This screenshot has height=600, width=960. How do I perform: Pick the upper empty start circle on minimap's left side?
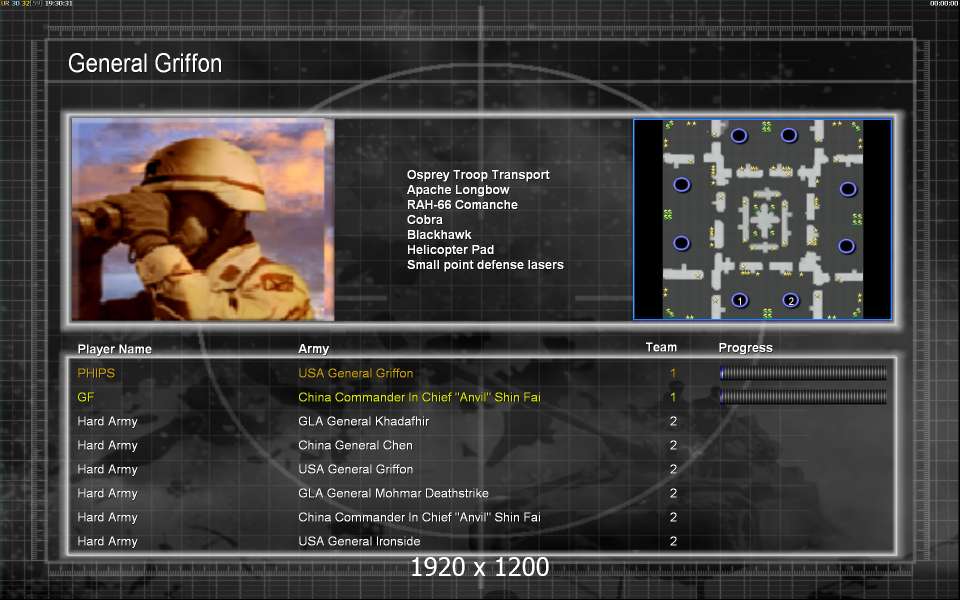(681, 184)
